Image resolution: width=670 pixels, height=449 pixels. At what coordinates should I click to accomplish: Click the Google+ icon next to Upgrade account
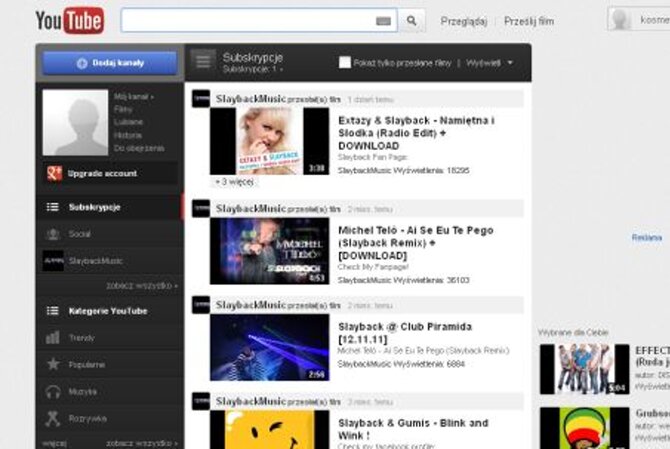(x=54, y=173)
